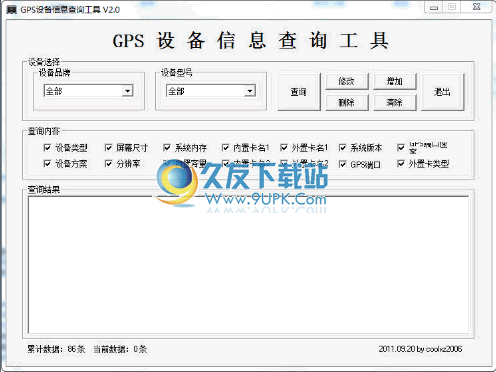Click the 退出 button to exit
The height and width of the screenshot is (372, 496).
coord(443,92)
